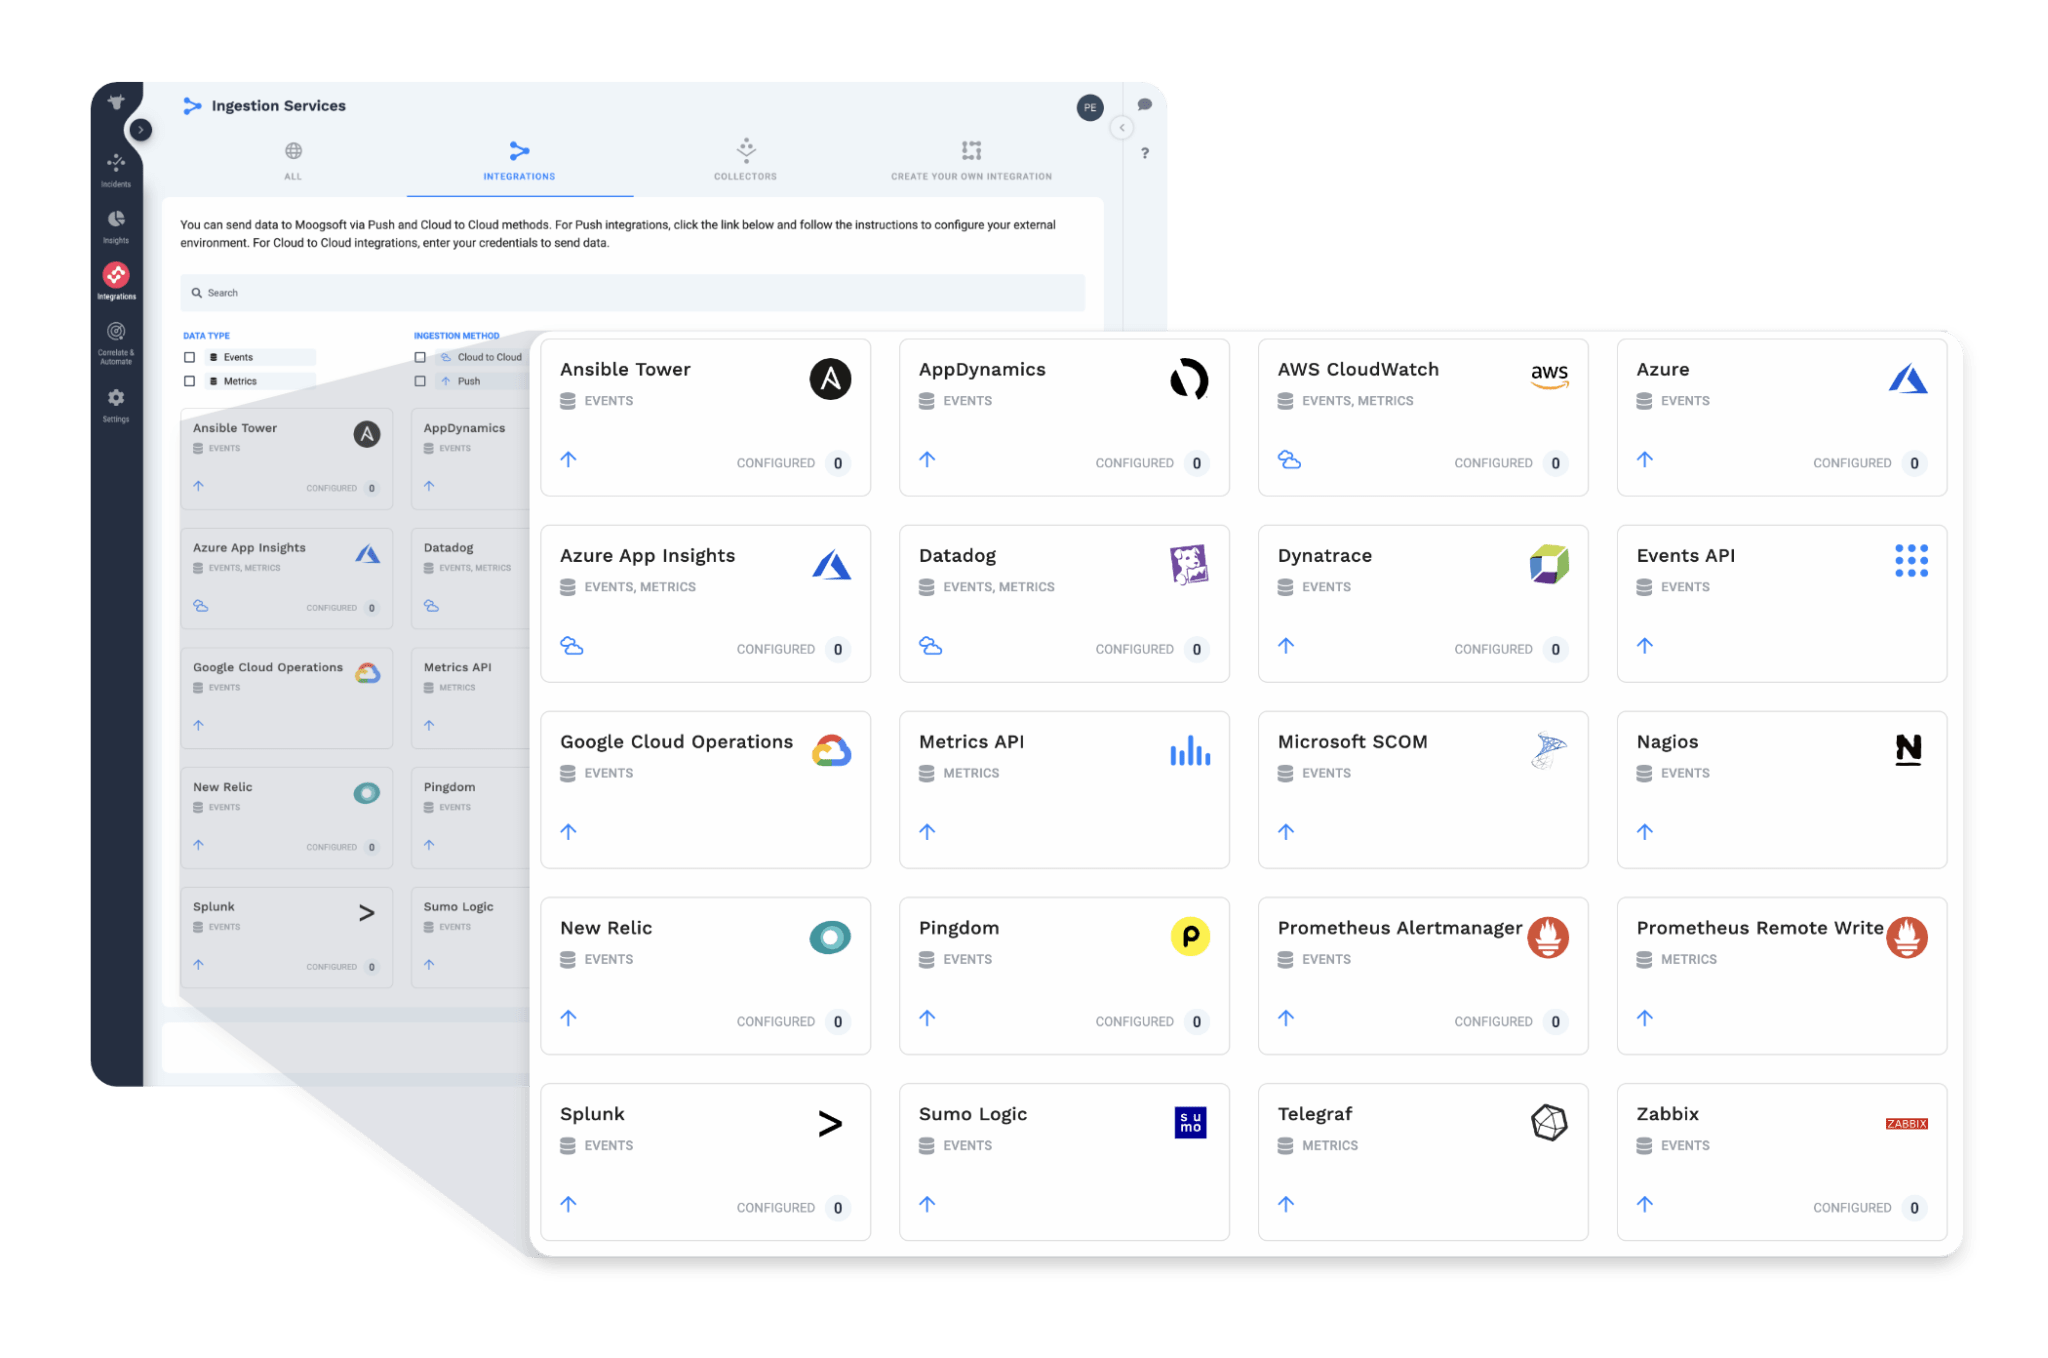Expand the left sidebar with arrow button
Screen dimensions: 2048x1358
[141, 130]
